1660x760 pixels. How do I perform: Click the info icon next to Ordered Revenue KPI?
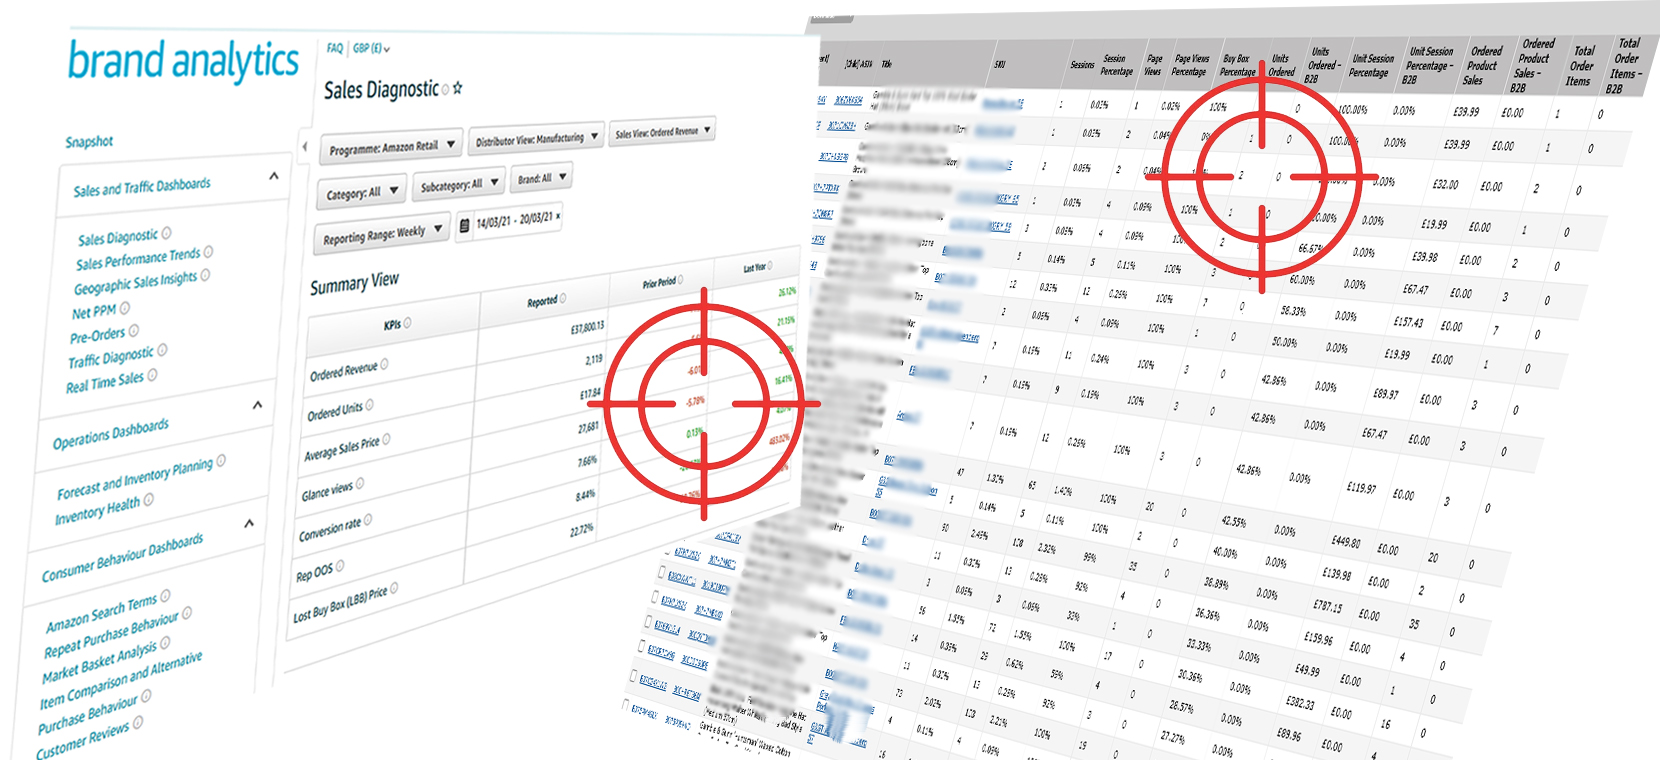pos(385,364)
